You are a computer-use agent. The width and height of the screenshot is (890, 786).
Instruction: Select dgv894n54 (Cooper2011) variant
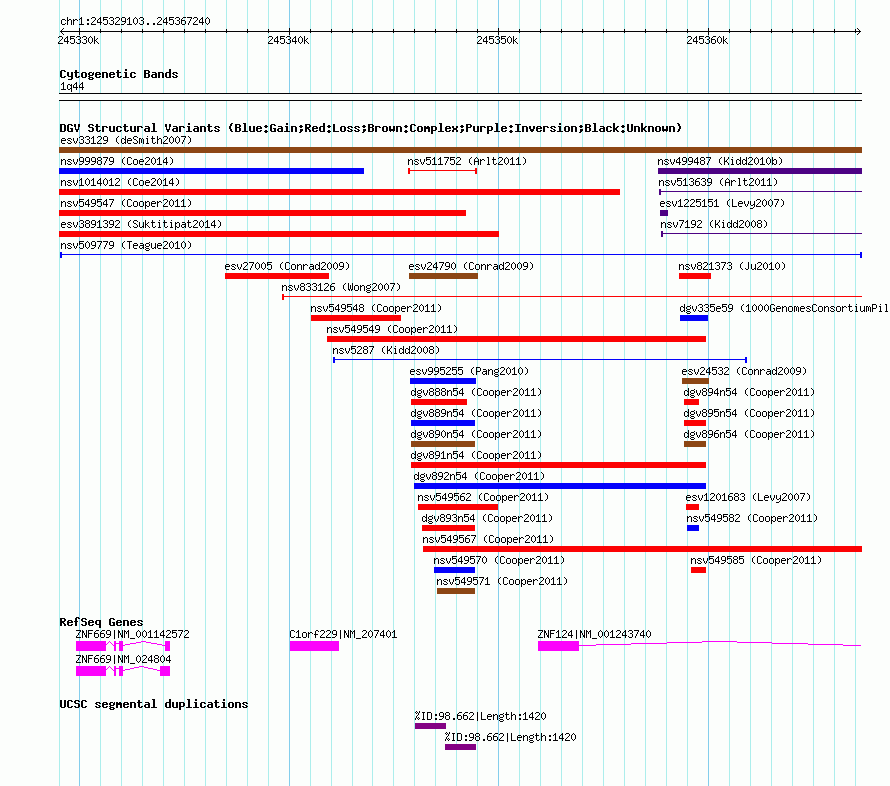691,402
